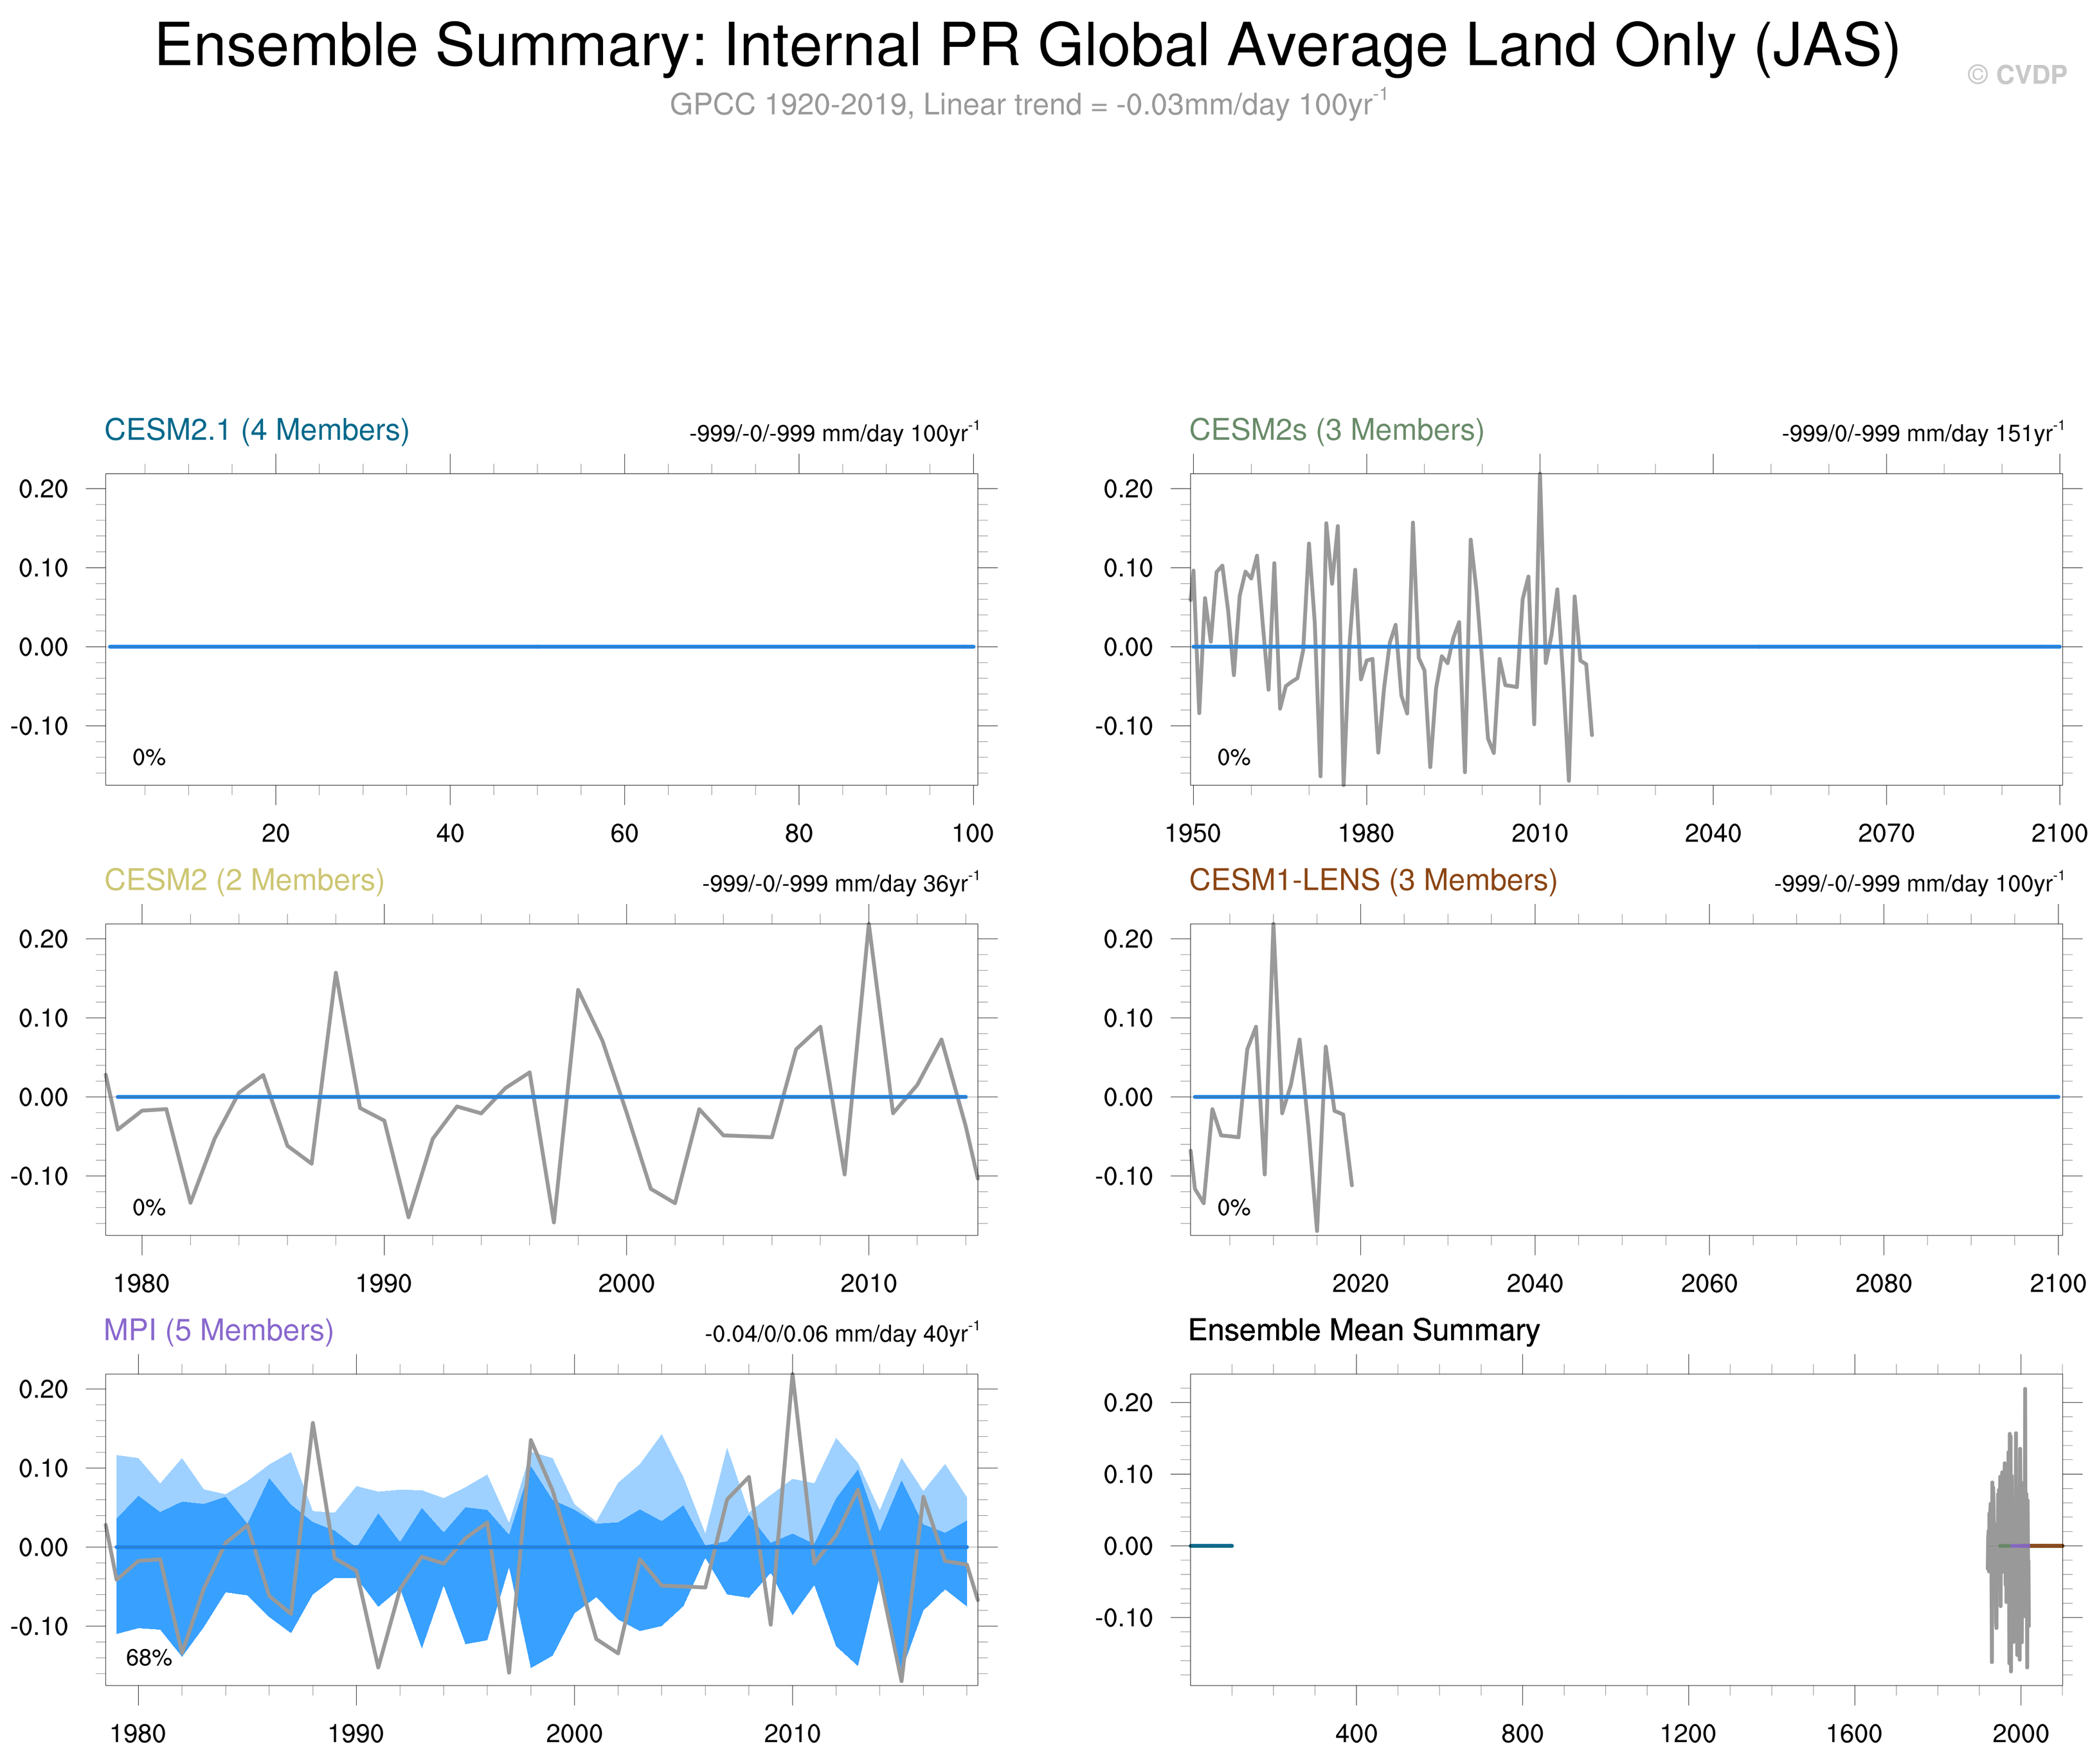Click the 2040 tick label in CESM2s plot
2099x1764 pixels.
[1712, 833]
